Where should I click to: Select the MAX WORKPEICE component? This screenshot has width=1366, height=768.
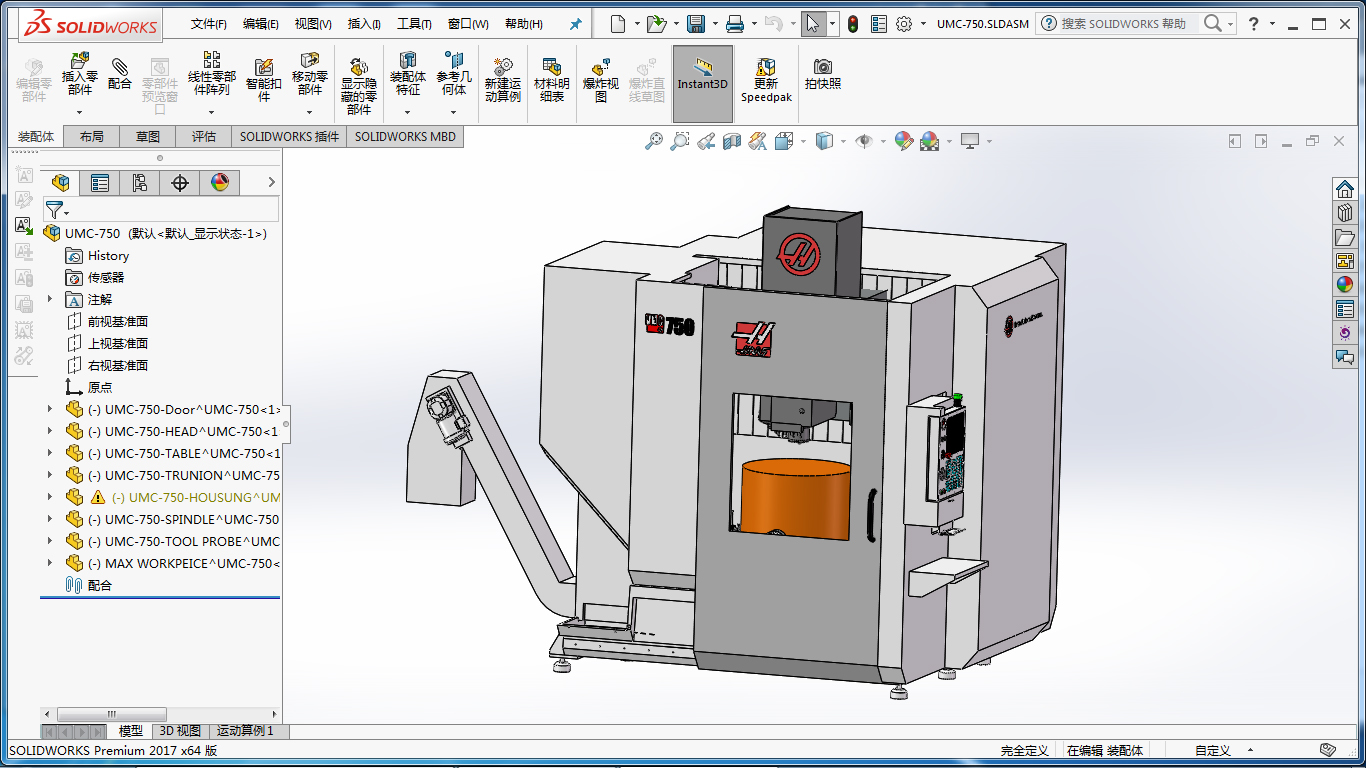tap(172, 563)
